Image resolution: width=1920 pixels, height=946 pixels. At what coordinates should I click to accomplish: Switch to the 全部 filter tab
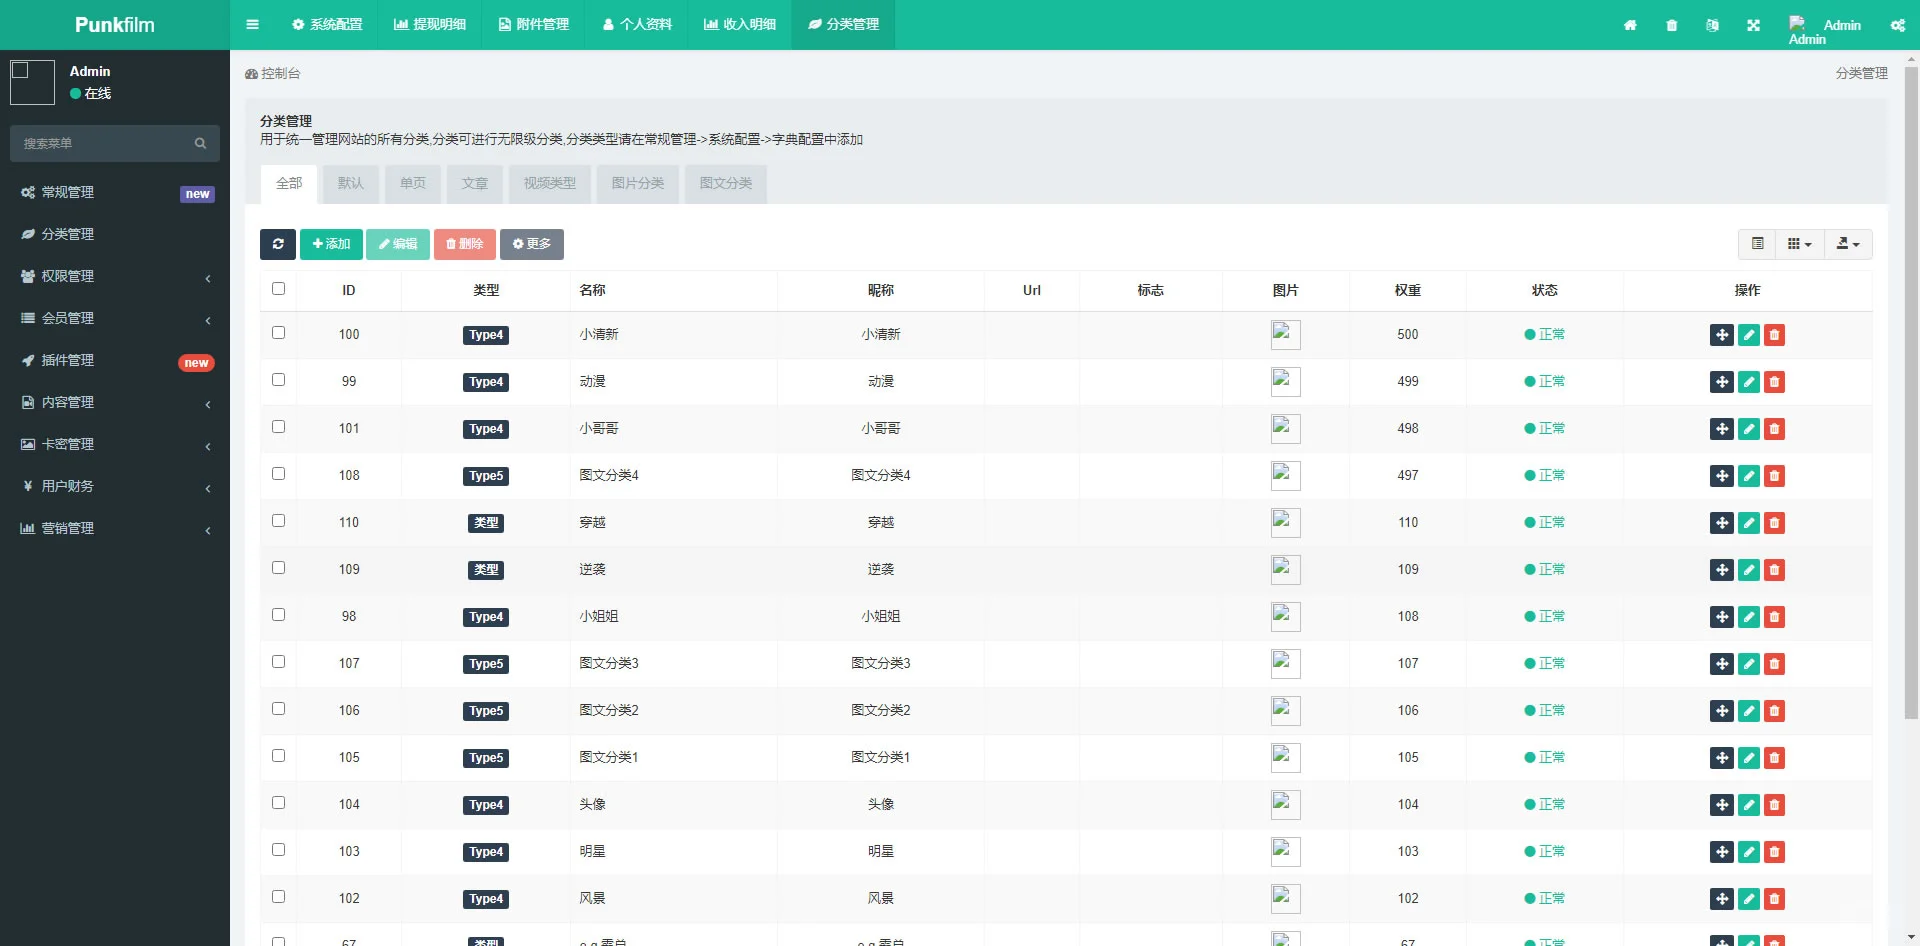pos(289,184)
